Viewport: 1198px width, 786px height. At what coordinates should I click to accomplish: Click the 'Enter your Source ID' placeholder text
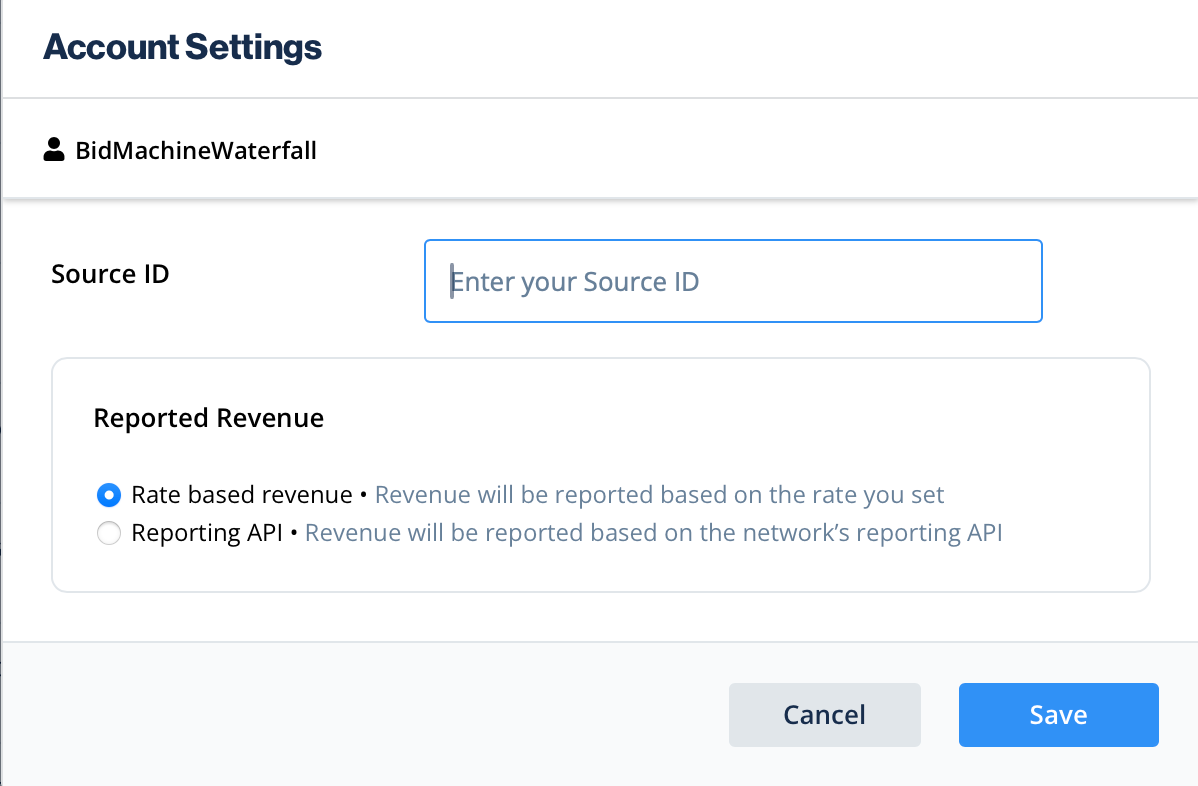(575, 282)
